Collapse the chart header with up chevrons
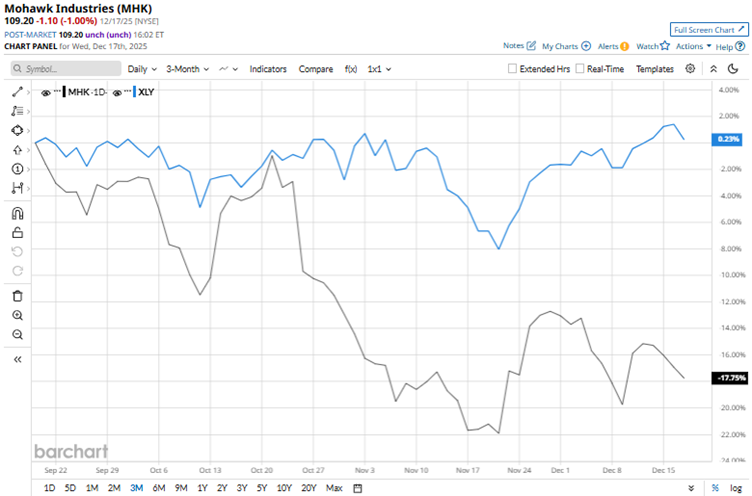 tap(714, 69)
